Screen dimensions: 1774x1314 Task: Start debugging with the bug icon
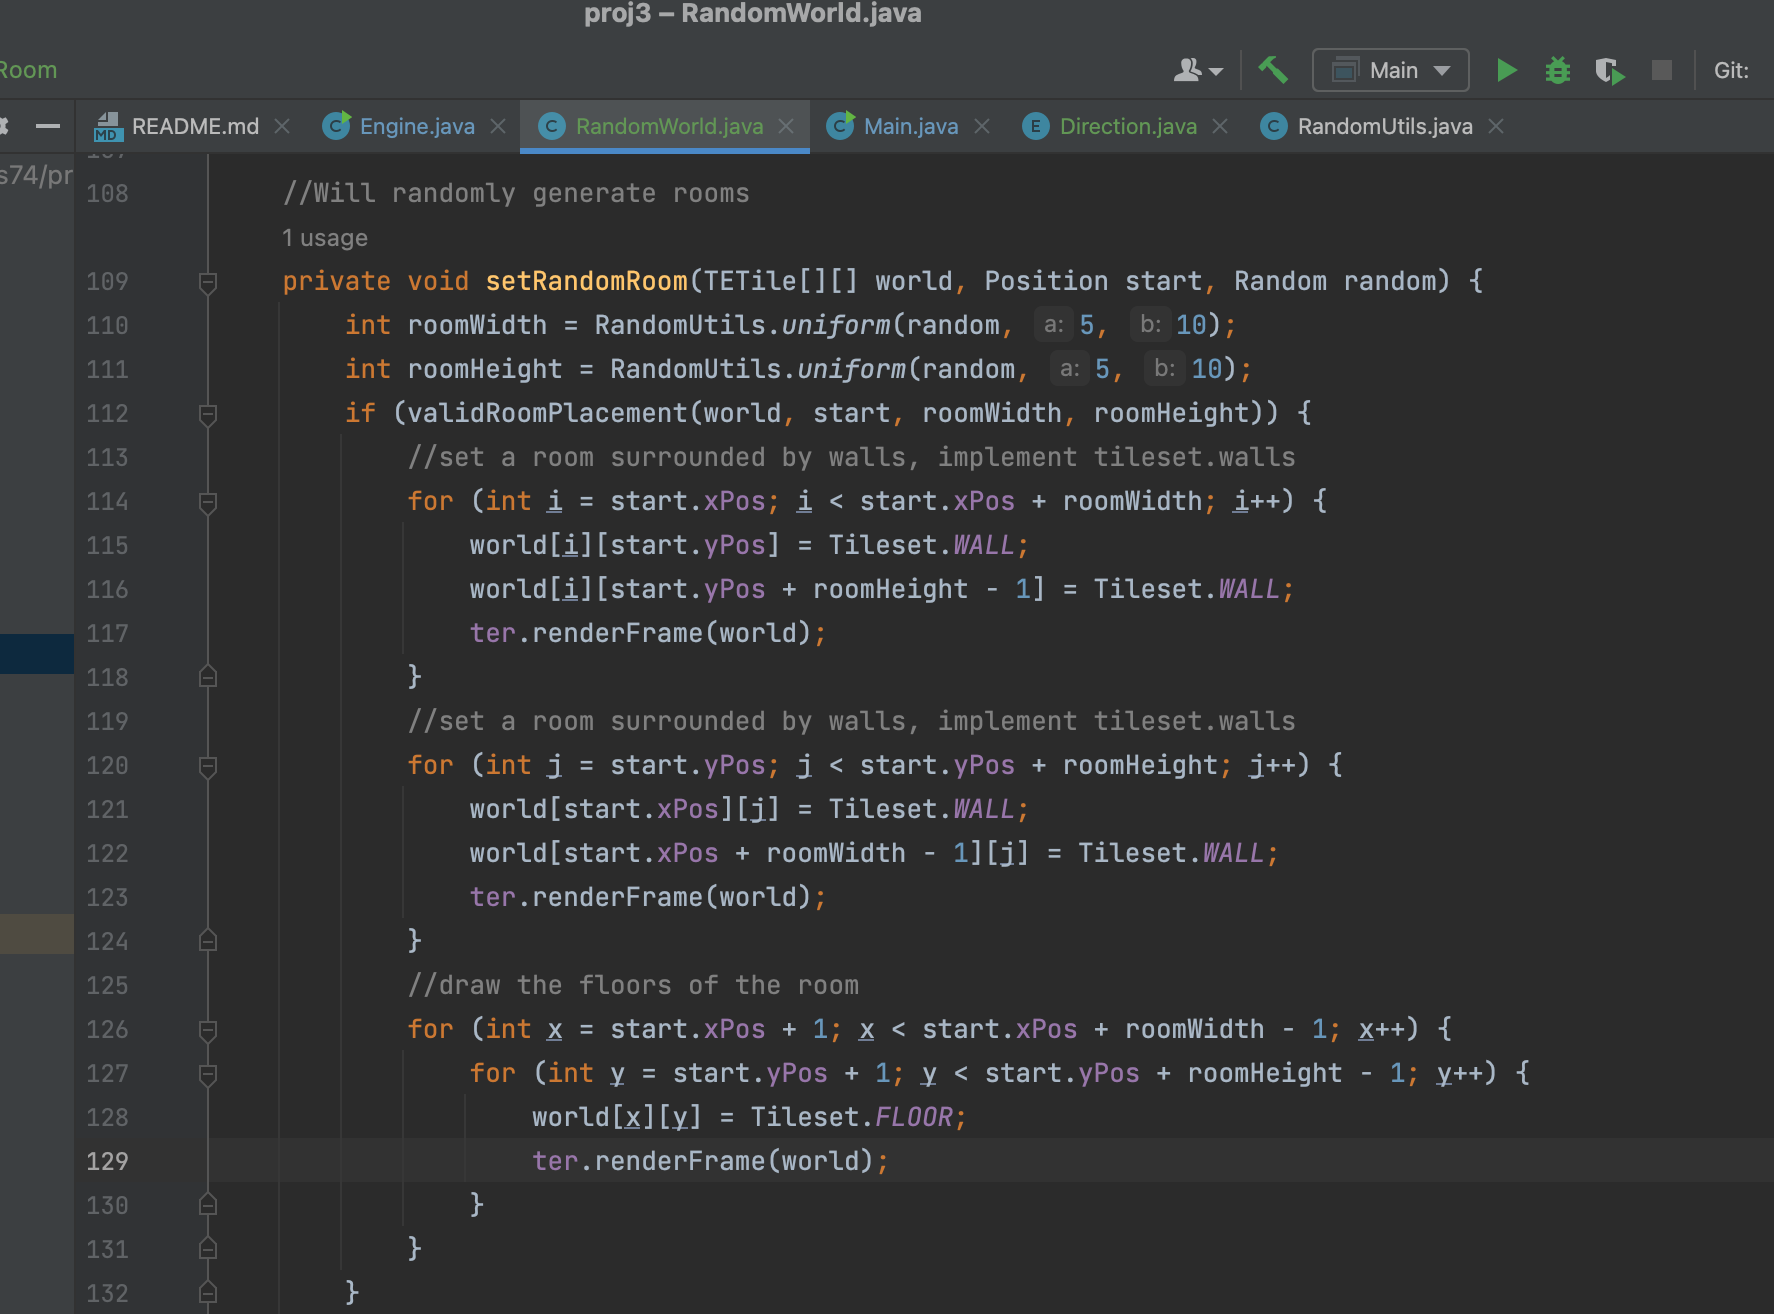click(1557, 70)
